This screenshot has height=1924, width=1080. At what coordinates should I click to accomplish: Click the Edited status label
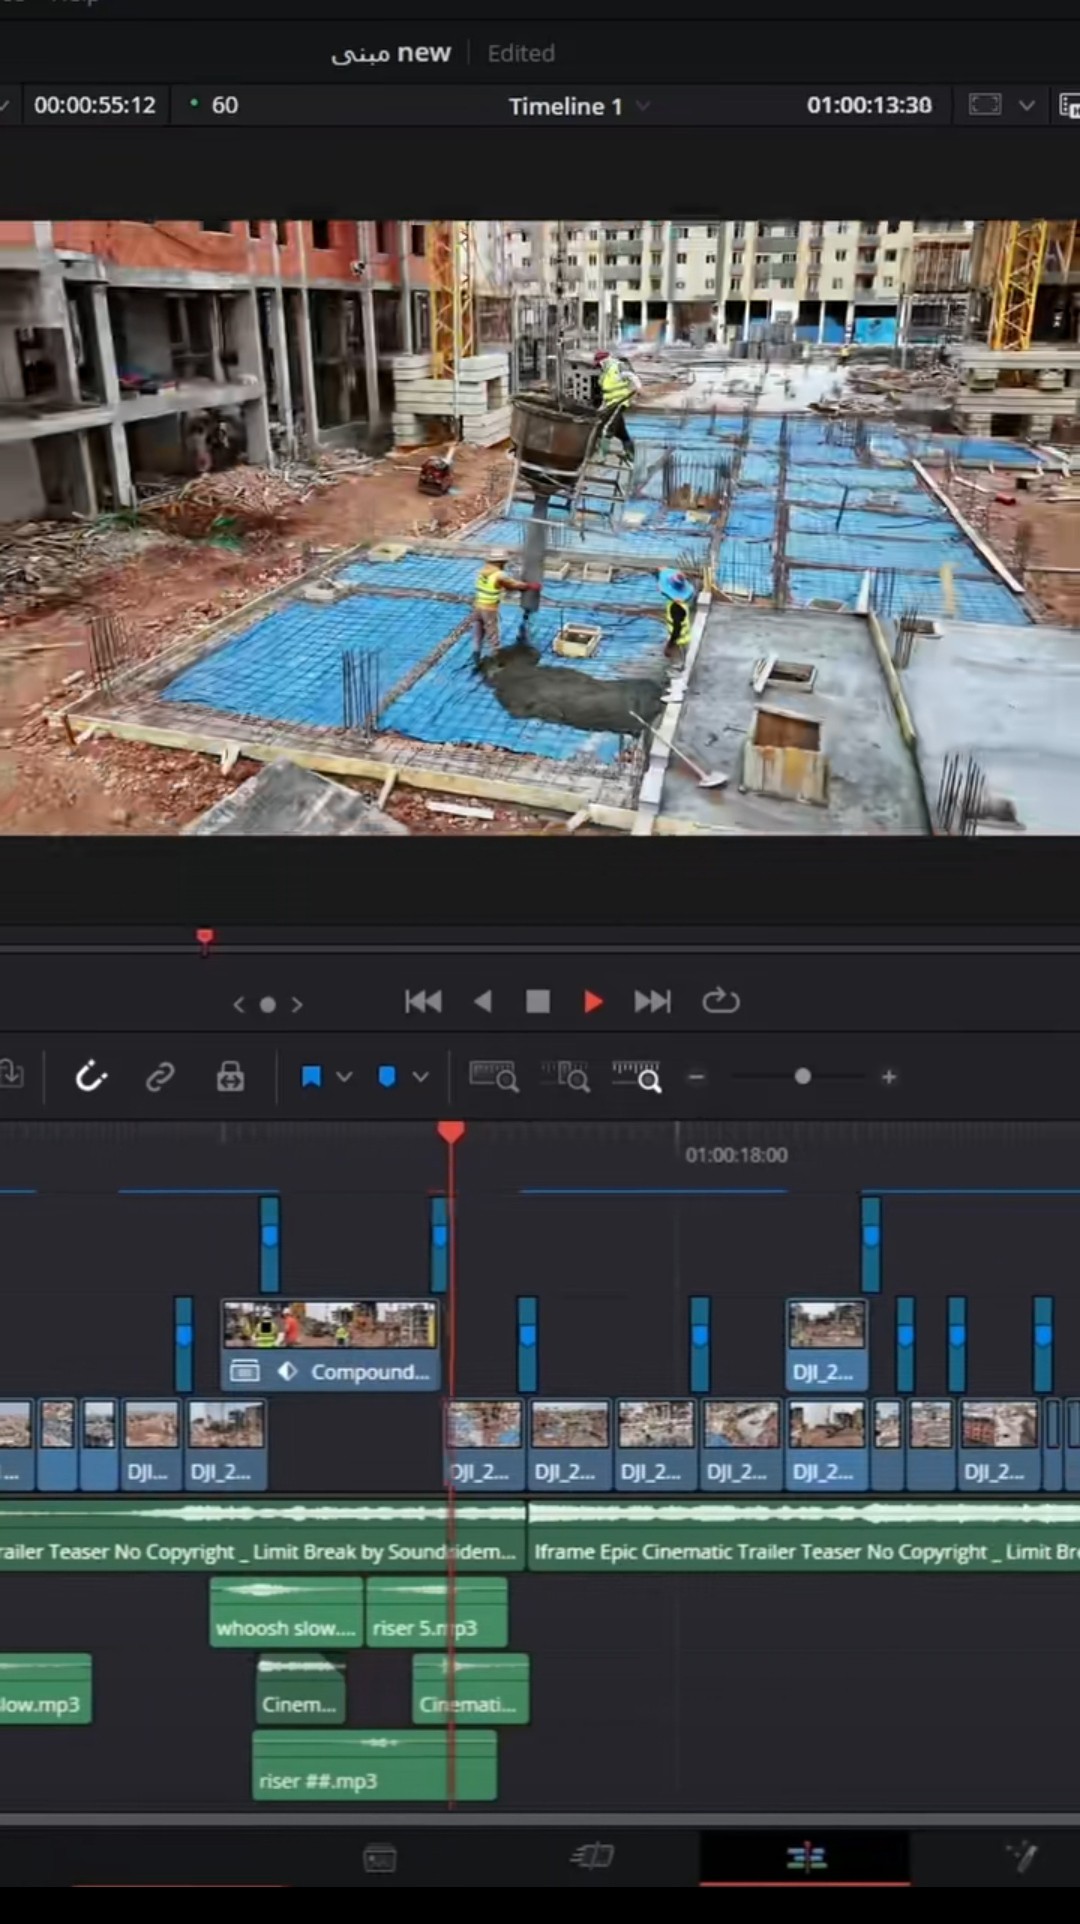(x=521, y=53)
